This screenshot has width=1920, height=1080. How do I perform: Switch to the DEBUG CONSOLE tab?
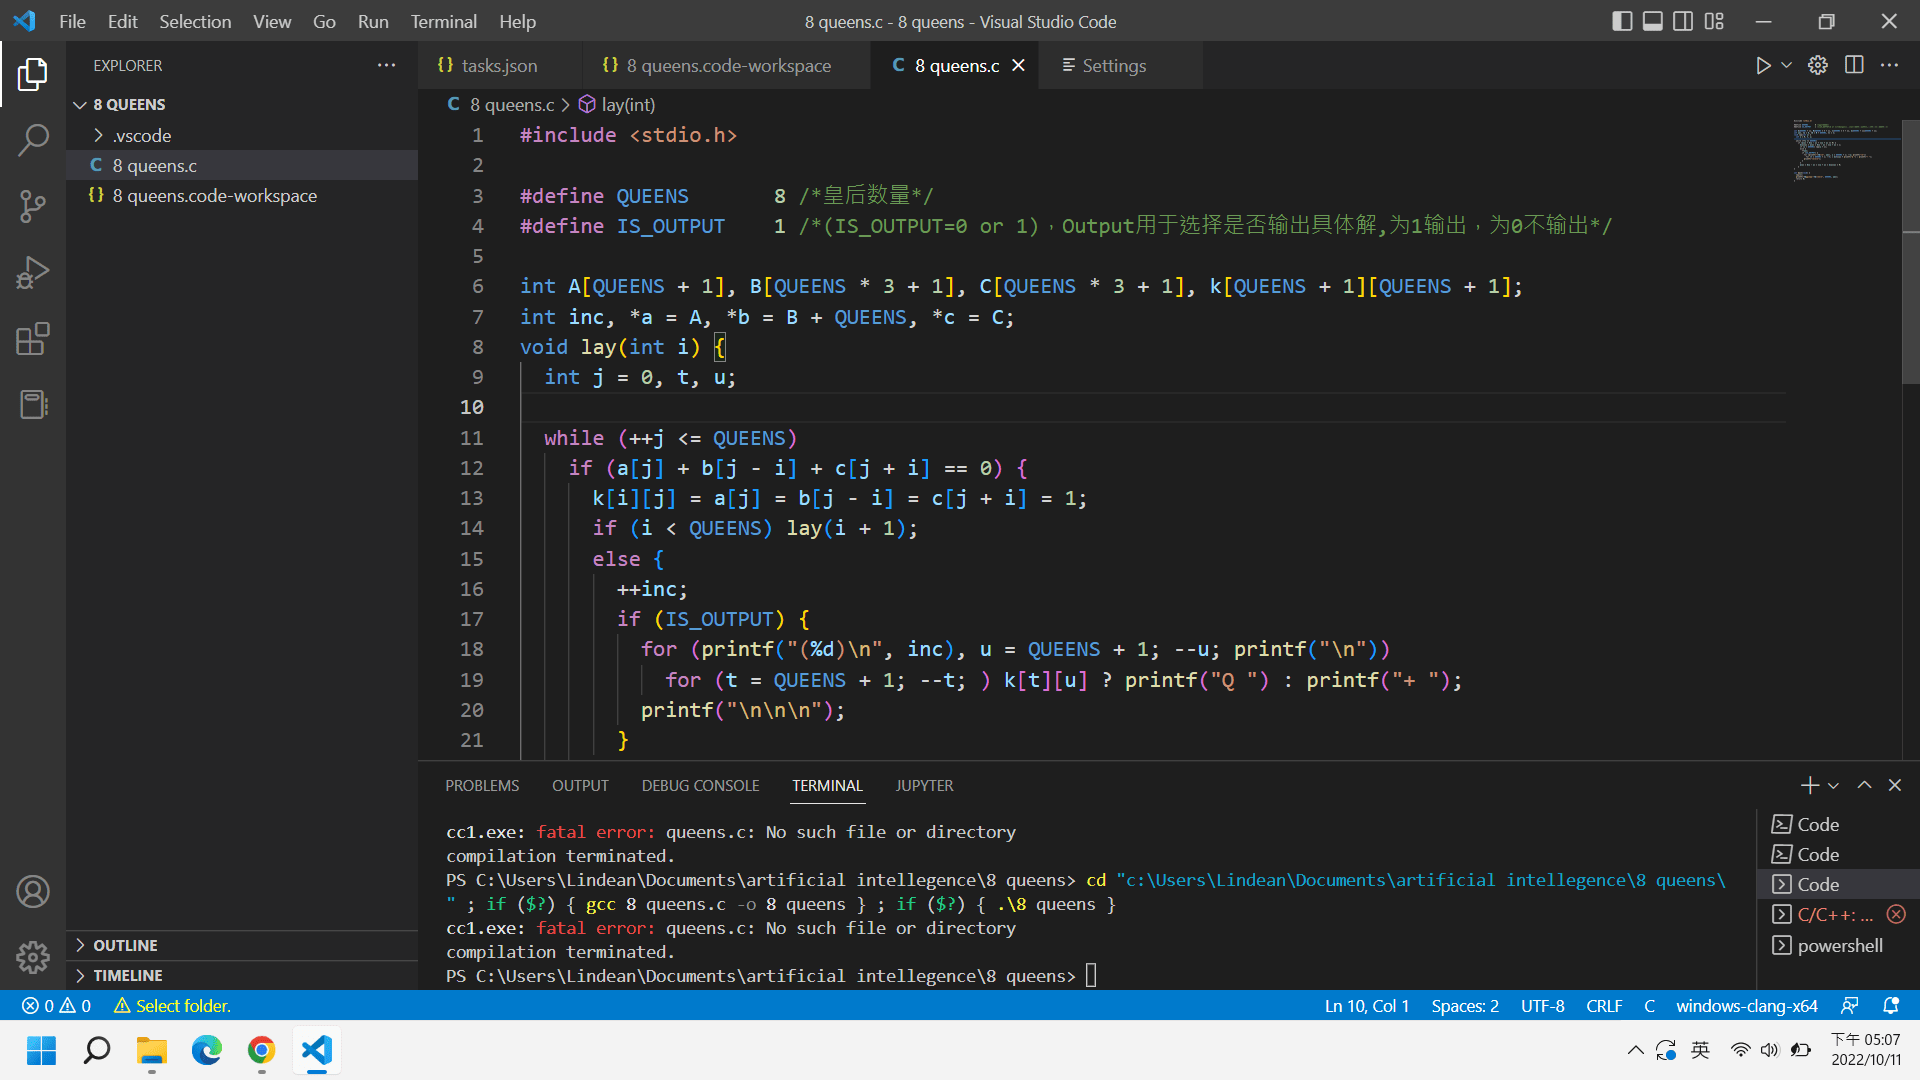click(x=700, y=786)
